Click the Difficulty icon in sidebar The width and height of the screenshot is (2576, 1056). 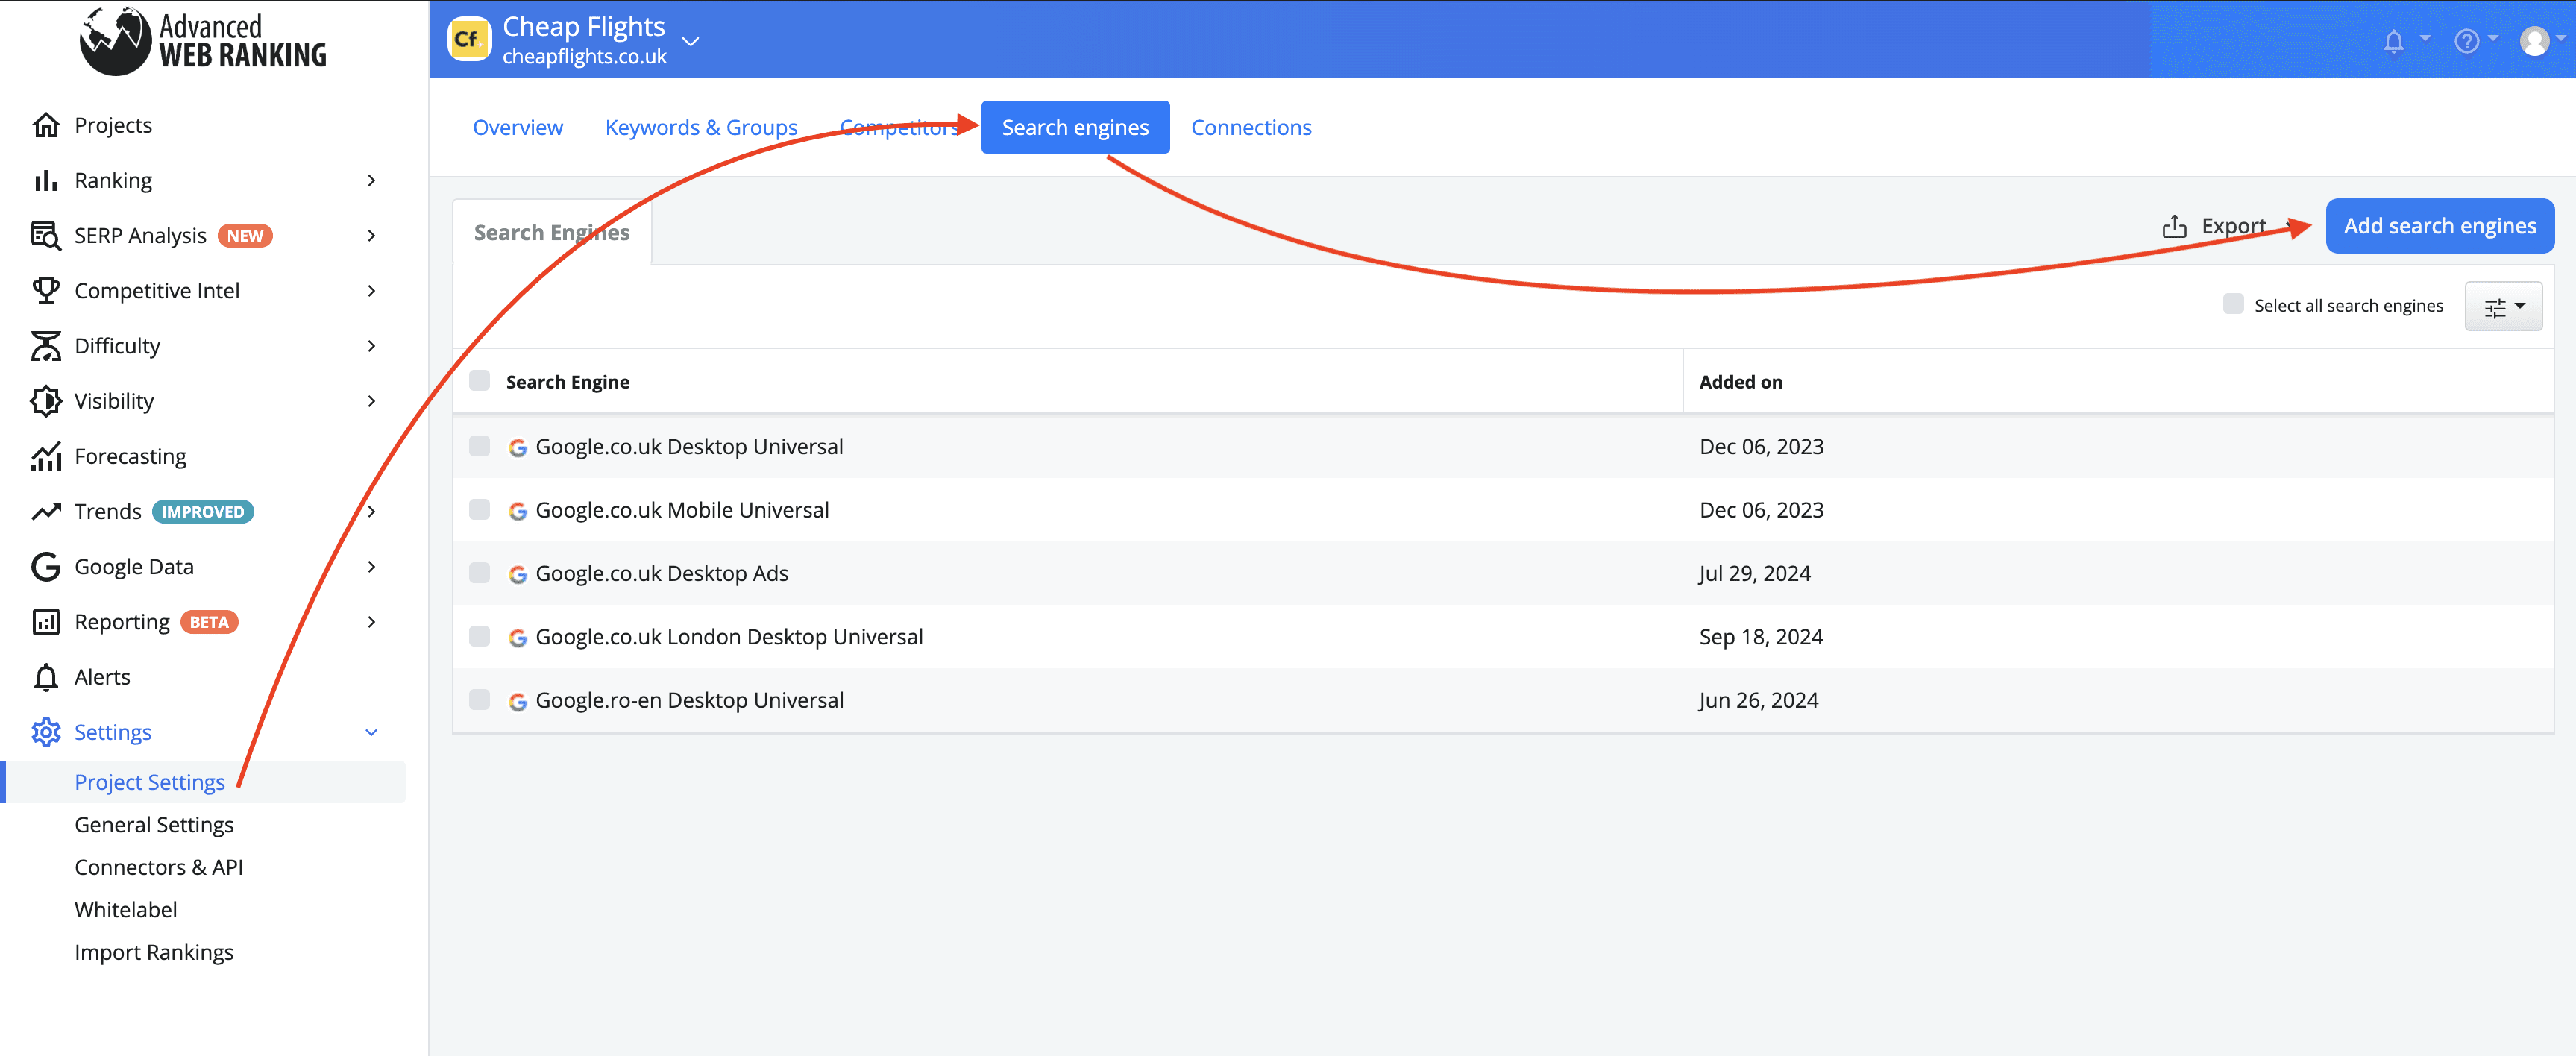(46, 346)
